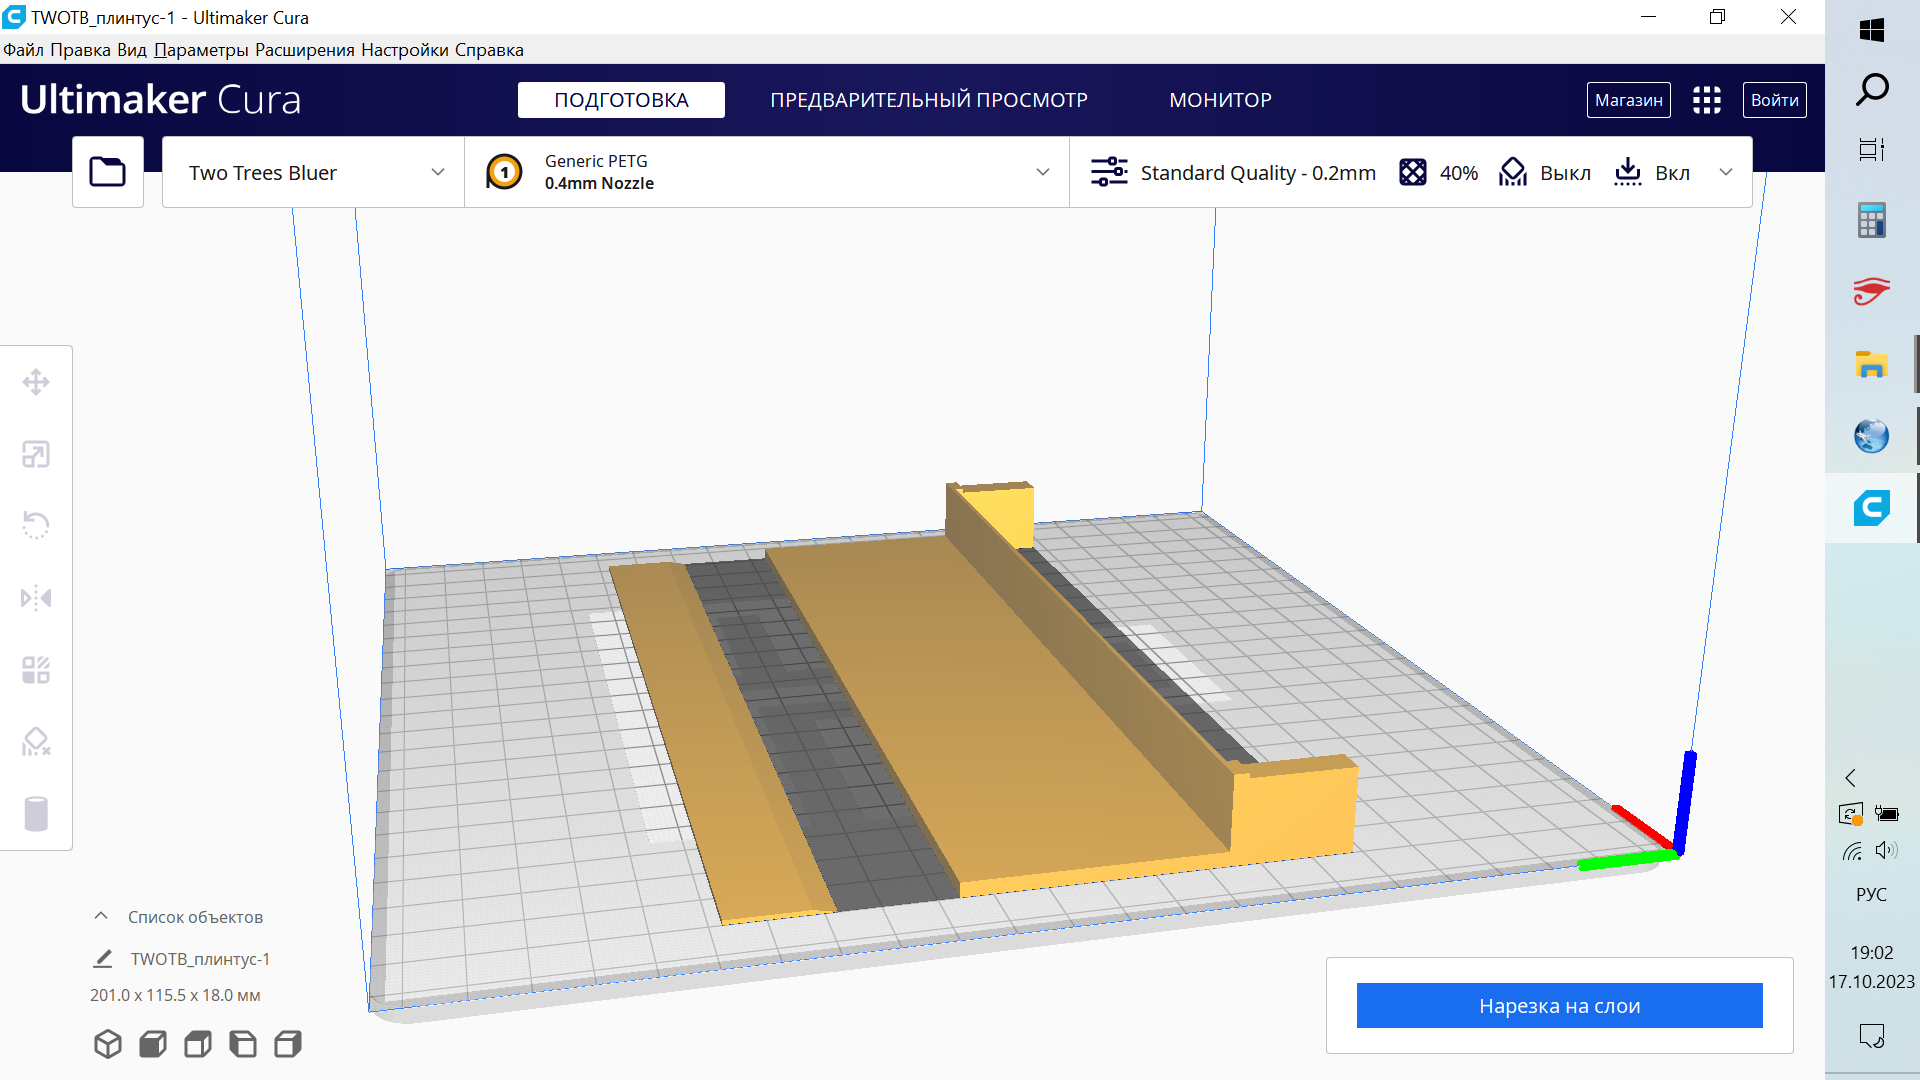This screenshot has width=1920, height=1080.
Task: Expand print settings panel chevron
Action: [x=1725, y=172]
